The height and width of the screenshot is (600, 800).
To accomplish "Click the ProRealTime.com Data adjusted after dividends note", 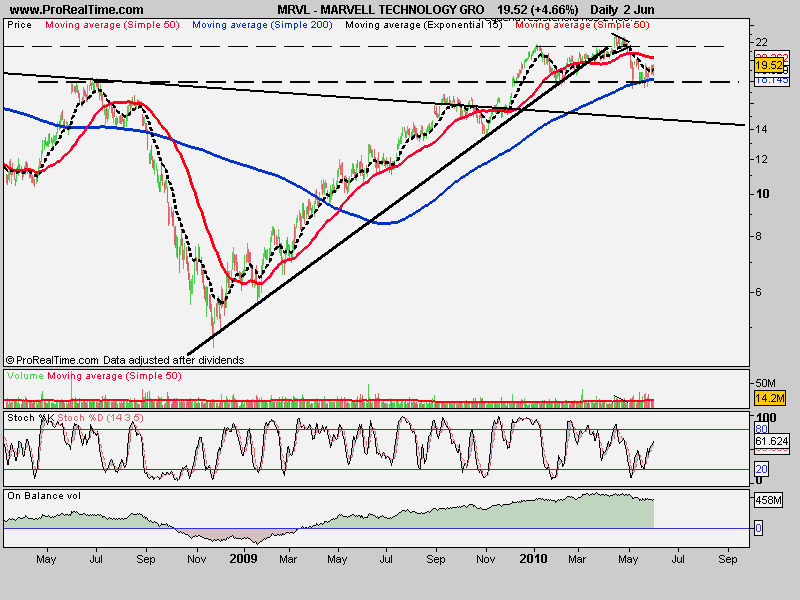I will [x=125, y=360].
